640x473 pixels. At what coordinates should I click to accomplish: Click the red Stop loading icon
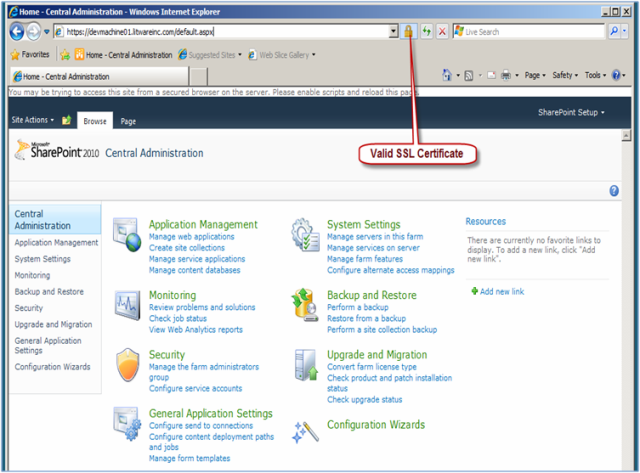[442, 31]
